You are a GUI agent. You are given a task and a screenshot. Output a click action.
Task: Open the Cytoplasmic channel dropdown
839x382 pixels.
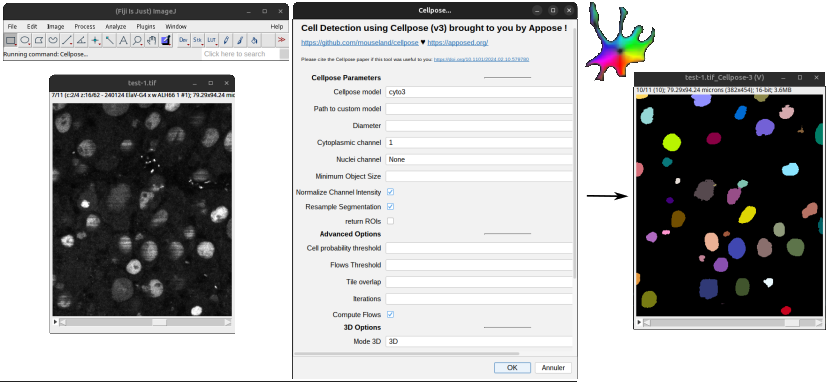pos(479,142)
